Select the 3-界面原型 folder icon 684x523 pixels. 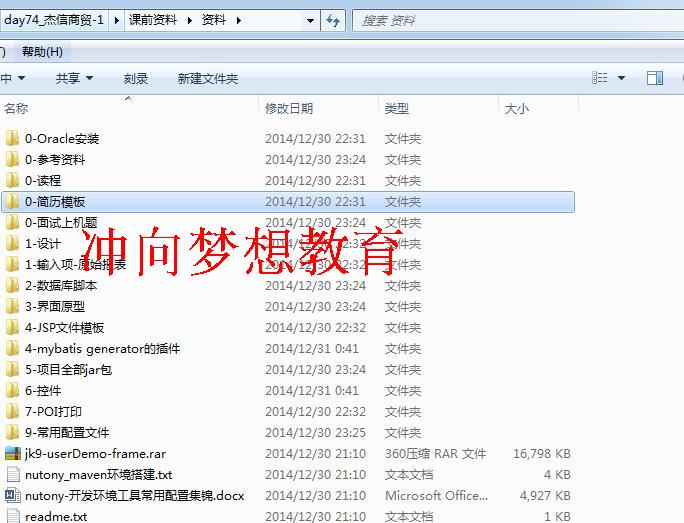click(13, 307)
